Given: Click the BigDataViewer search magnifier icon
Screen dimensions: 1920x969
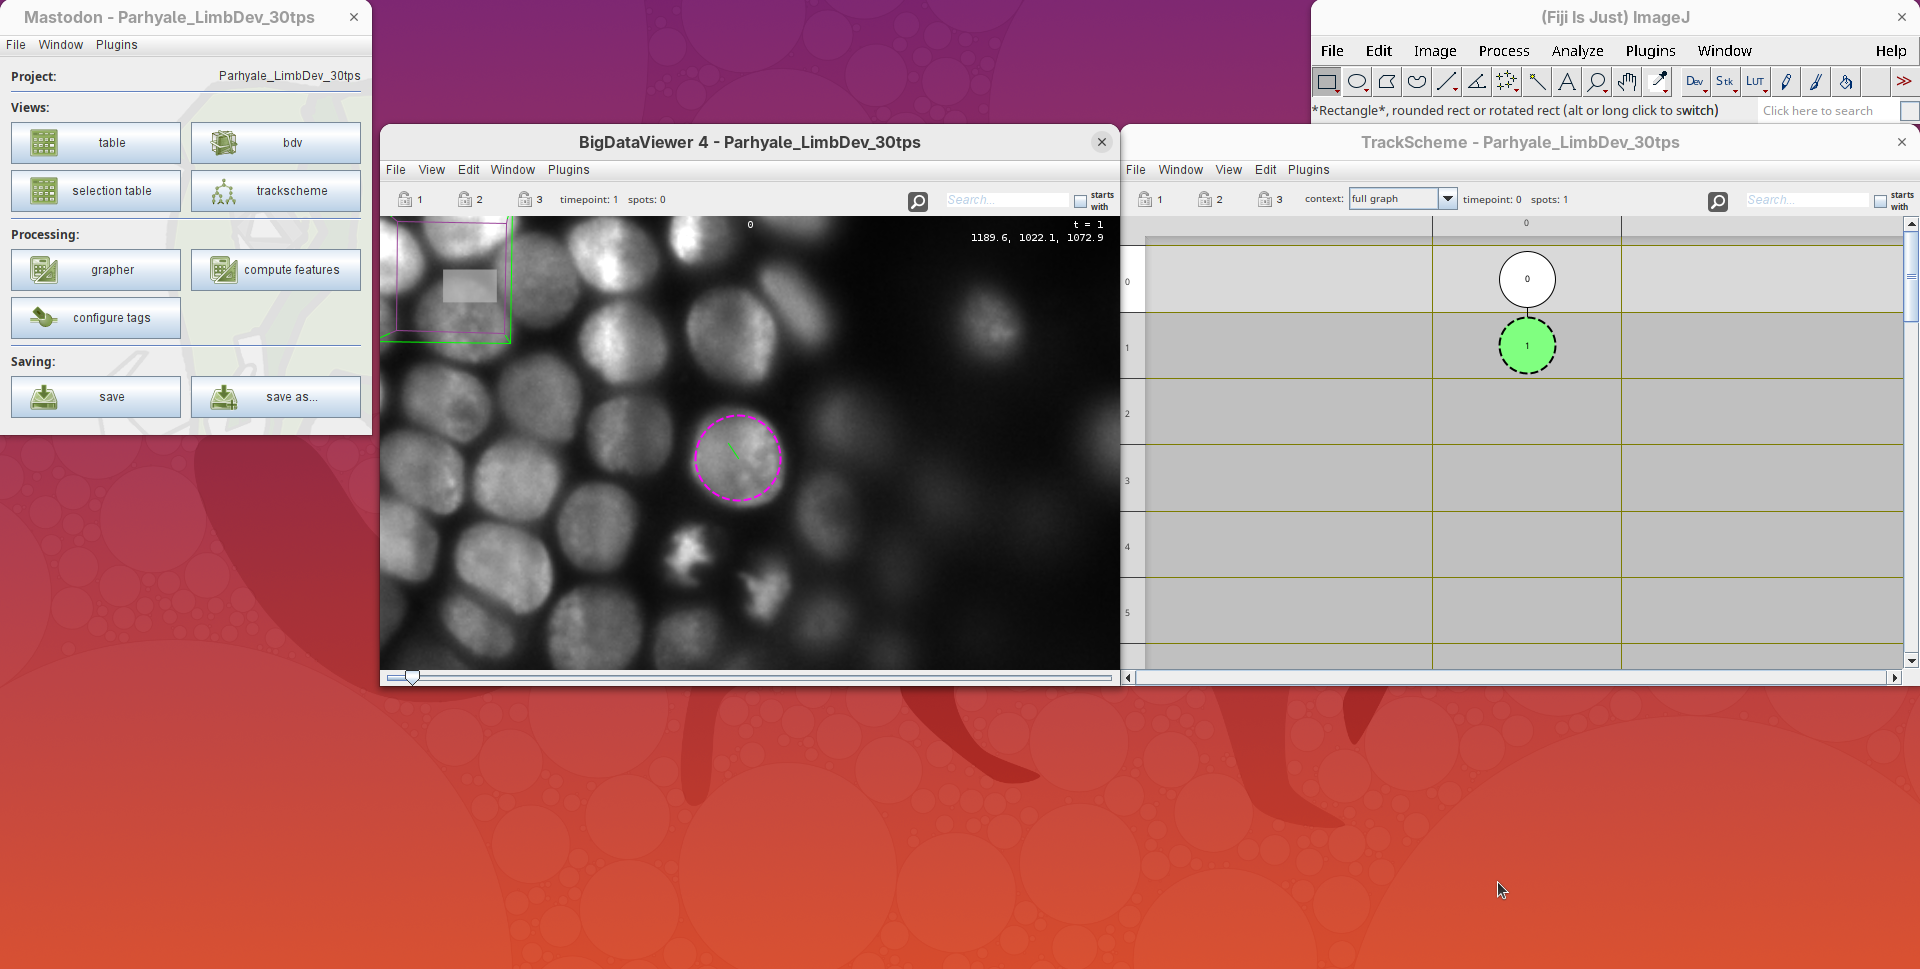Looking at the screenshot, I should (x=917, y=201).
